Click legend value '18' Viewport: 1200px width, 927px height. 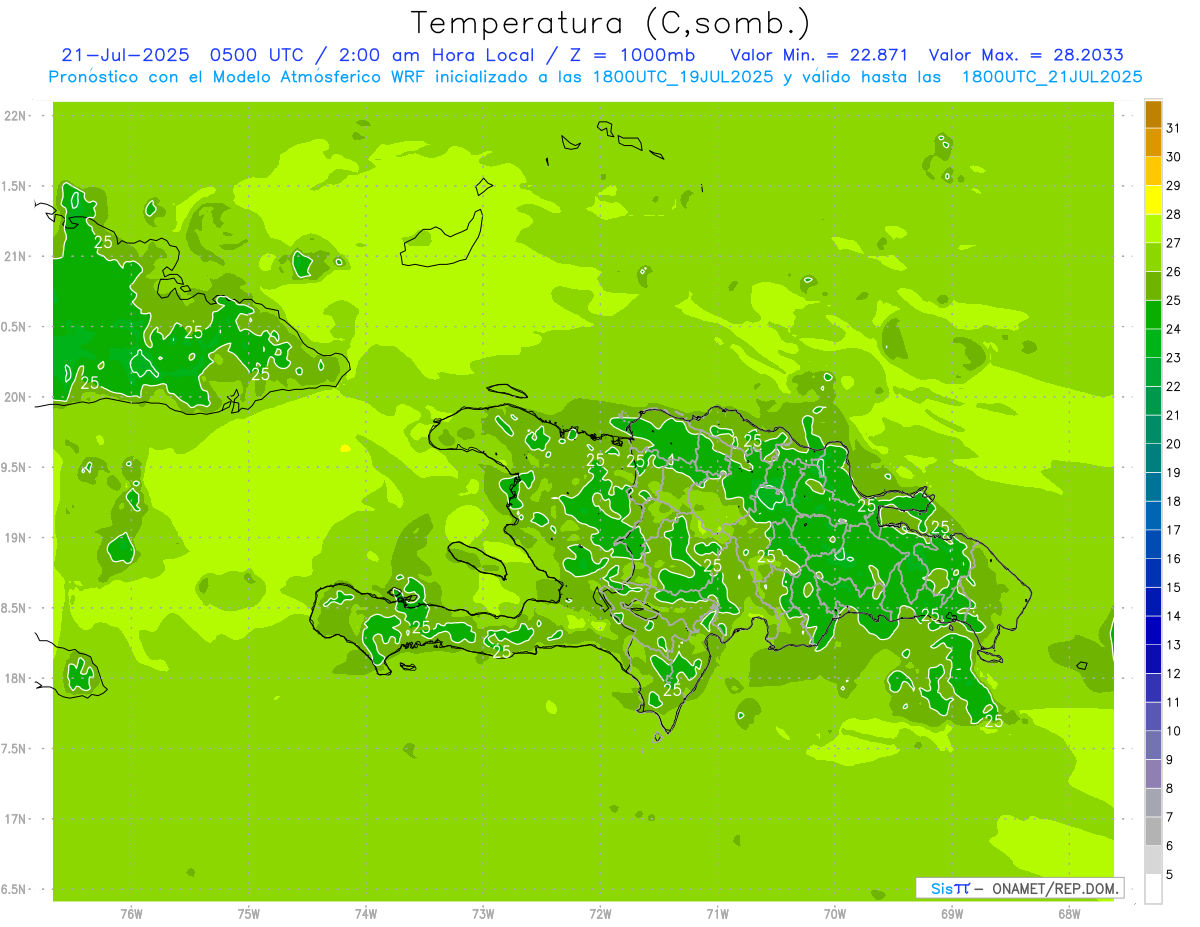[x=1173, y=501]
